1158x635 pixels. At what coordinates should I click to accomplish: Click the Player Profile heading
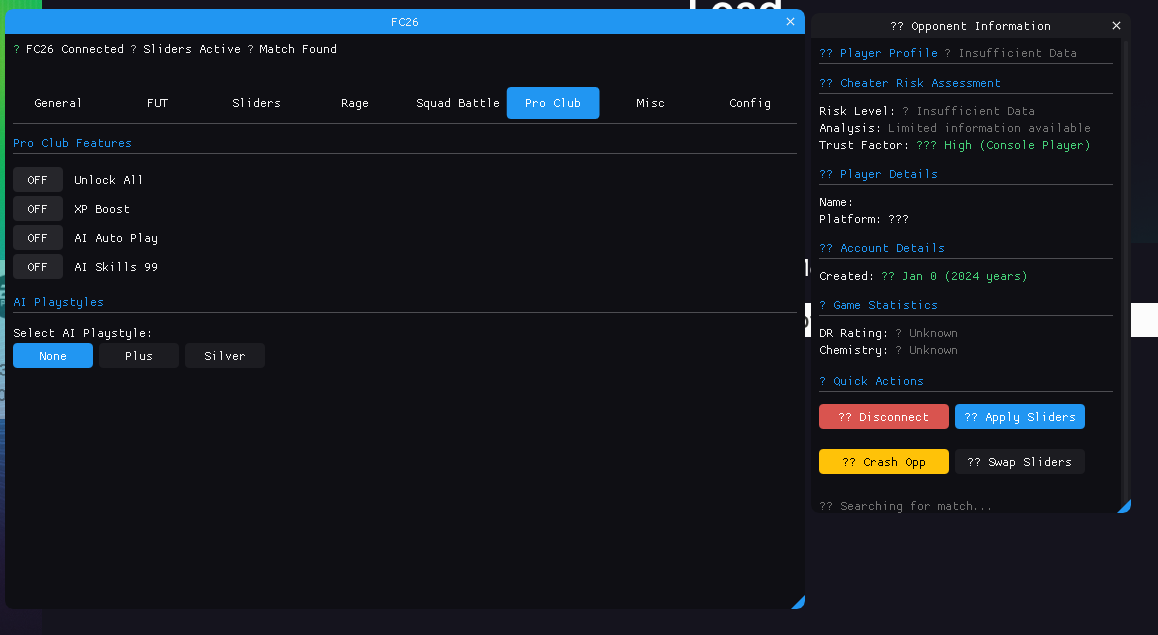[879, 53]
